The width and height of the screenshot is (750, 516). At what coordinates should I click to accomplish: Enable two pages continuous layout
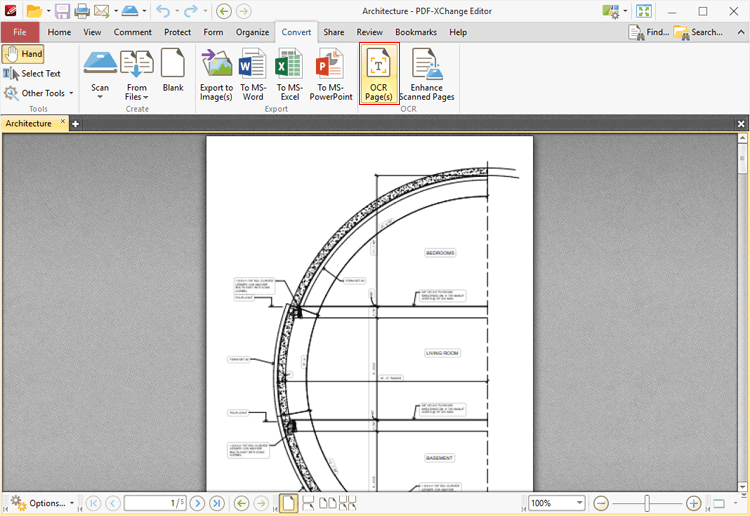point(348,503)
